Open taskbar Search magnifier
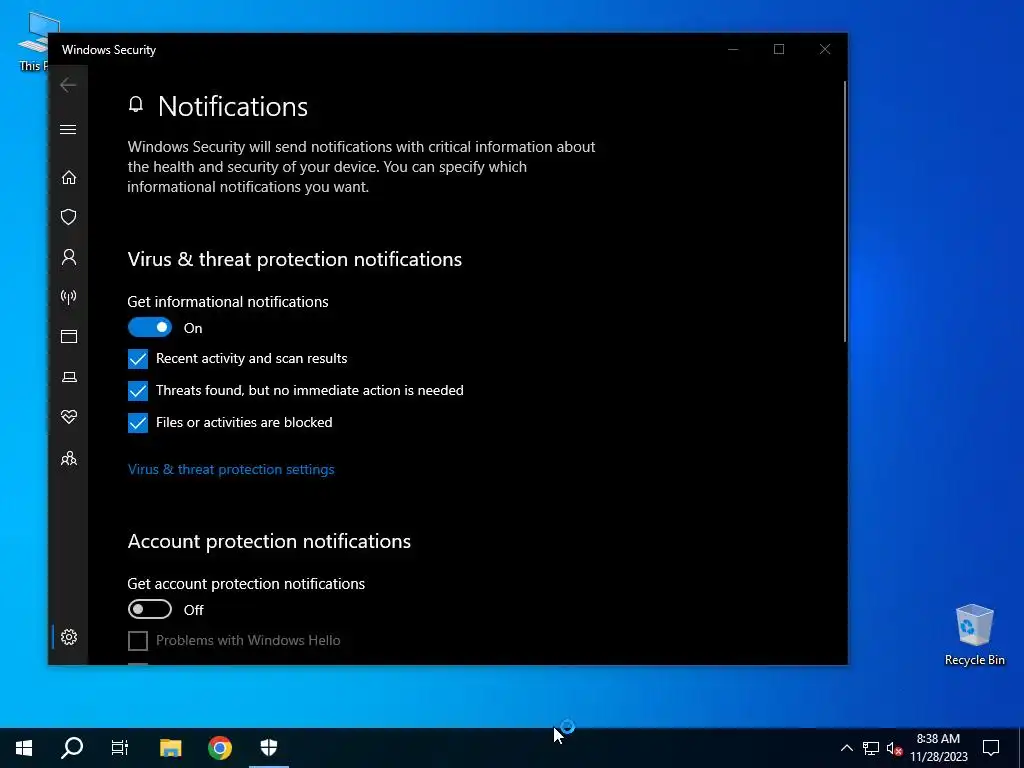Viewport: 1024px width, 768px height. [x=72, y=748]
